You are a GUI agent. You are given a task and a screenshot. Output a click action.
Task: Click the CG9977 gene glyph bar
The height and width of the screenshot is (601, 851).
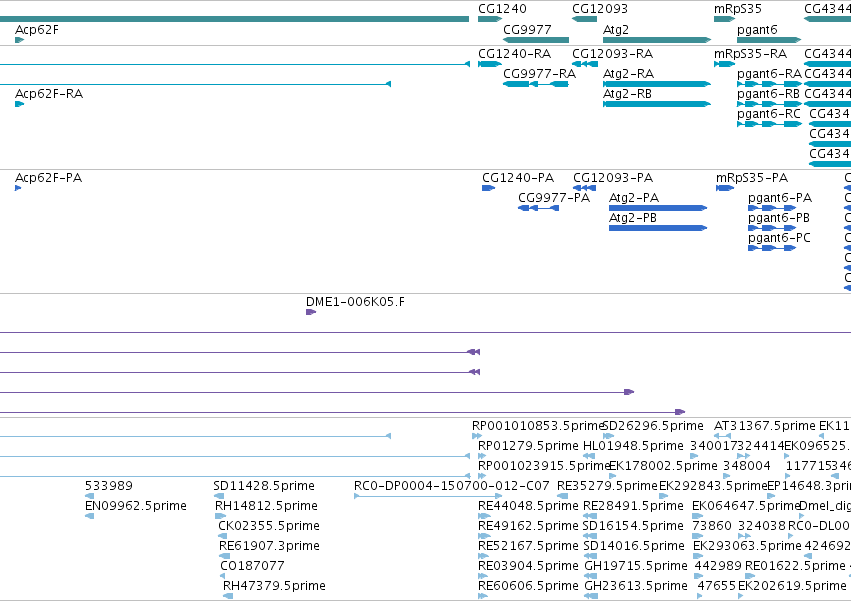pyautogui.click(x=536, y=40)
